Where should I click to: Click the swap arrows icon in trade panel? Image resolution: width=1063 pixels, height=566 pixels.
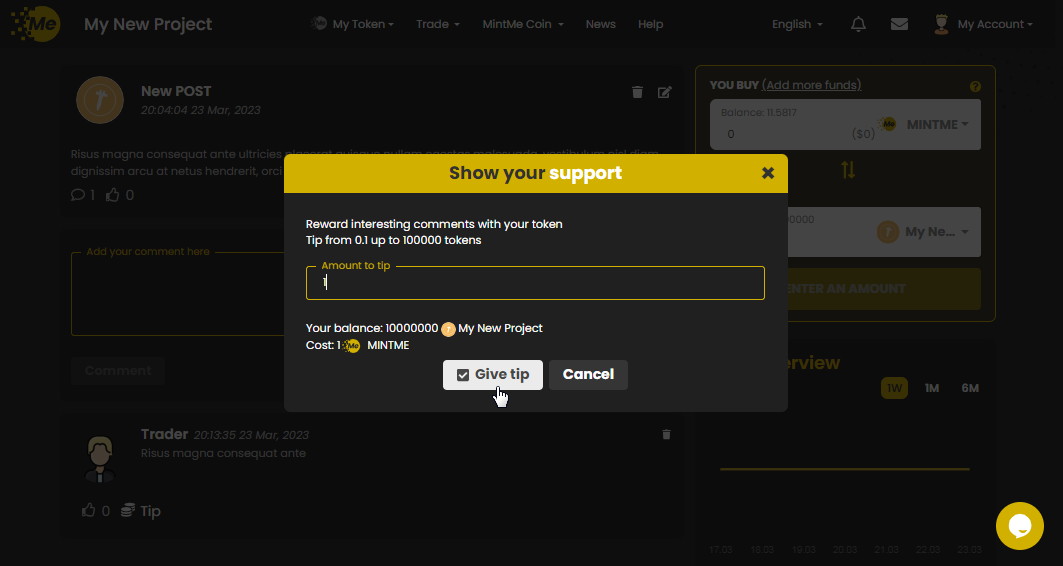click(x=848, y=169)
